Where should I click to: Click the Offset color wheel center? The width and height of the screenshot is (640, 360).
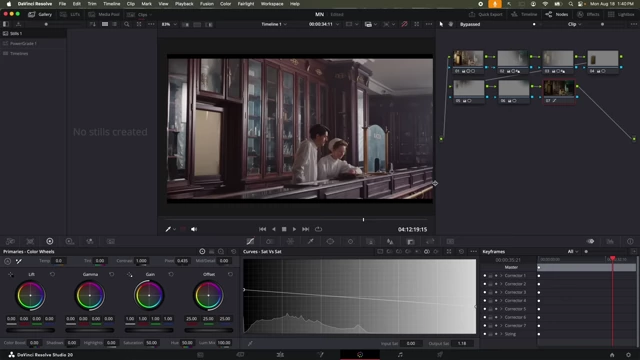click(208, 295)
